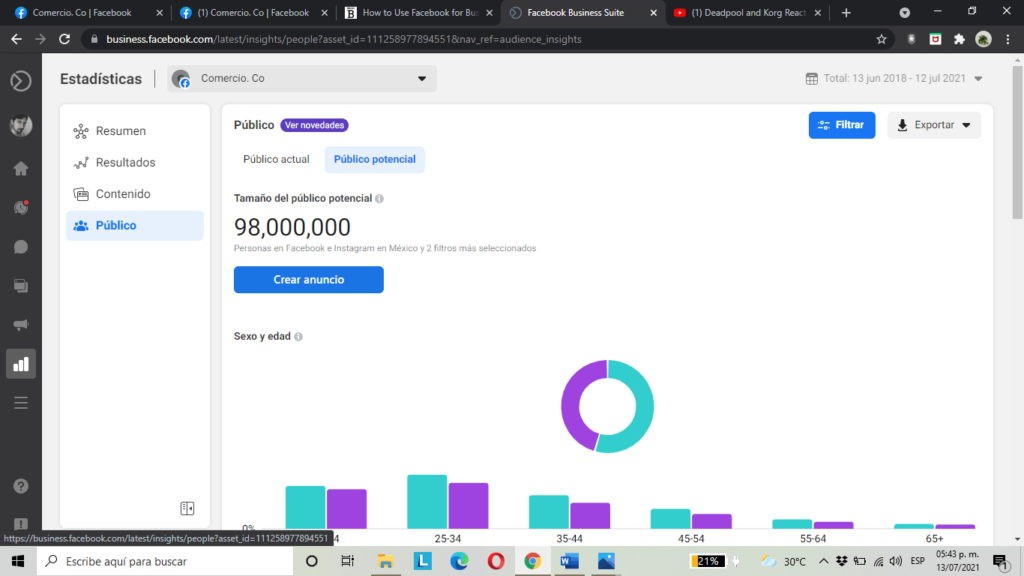Click the Crear anuncio button
The height and width of the screenshot is (576, 1024).
point(309,280)
